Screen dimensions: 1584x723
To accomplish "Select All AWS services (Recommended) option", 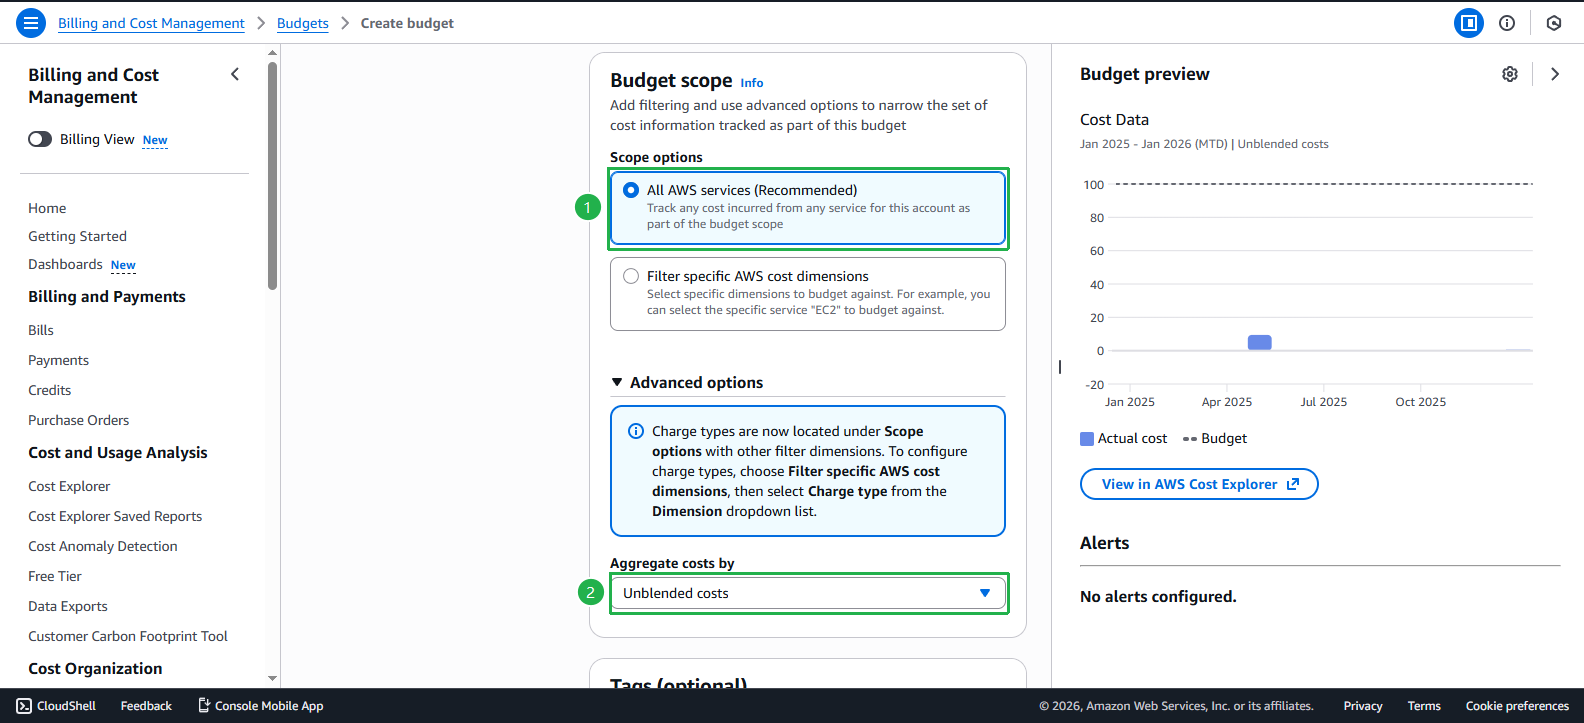I will click(807, 208).
